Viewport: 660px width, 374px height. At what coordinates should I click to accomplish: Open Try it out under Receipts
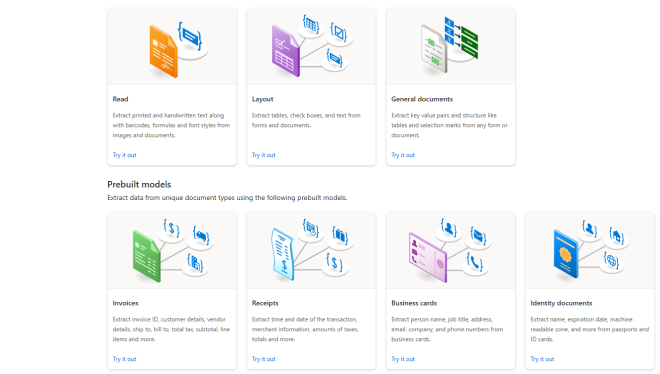coord(264,359)
